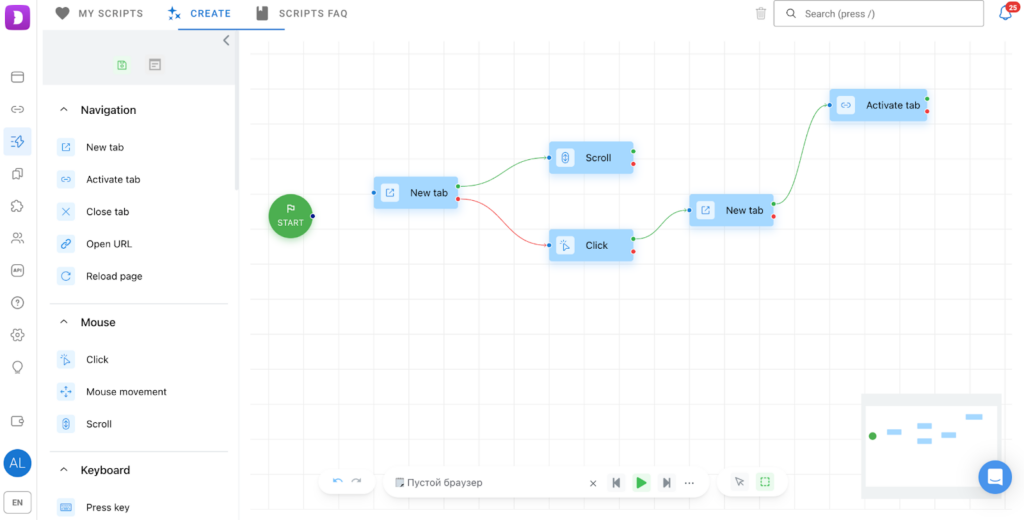1024x520 pixels.
Task: Open the settings gear in left sidebar
Action: pos(17,335)
